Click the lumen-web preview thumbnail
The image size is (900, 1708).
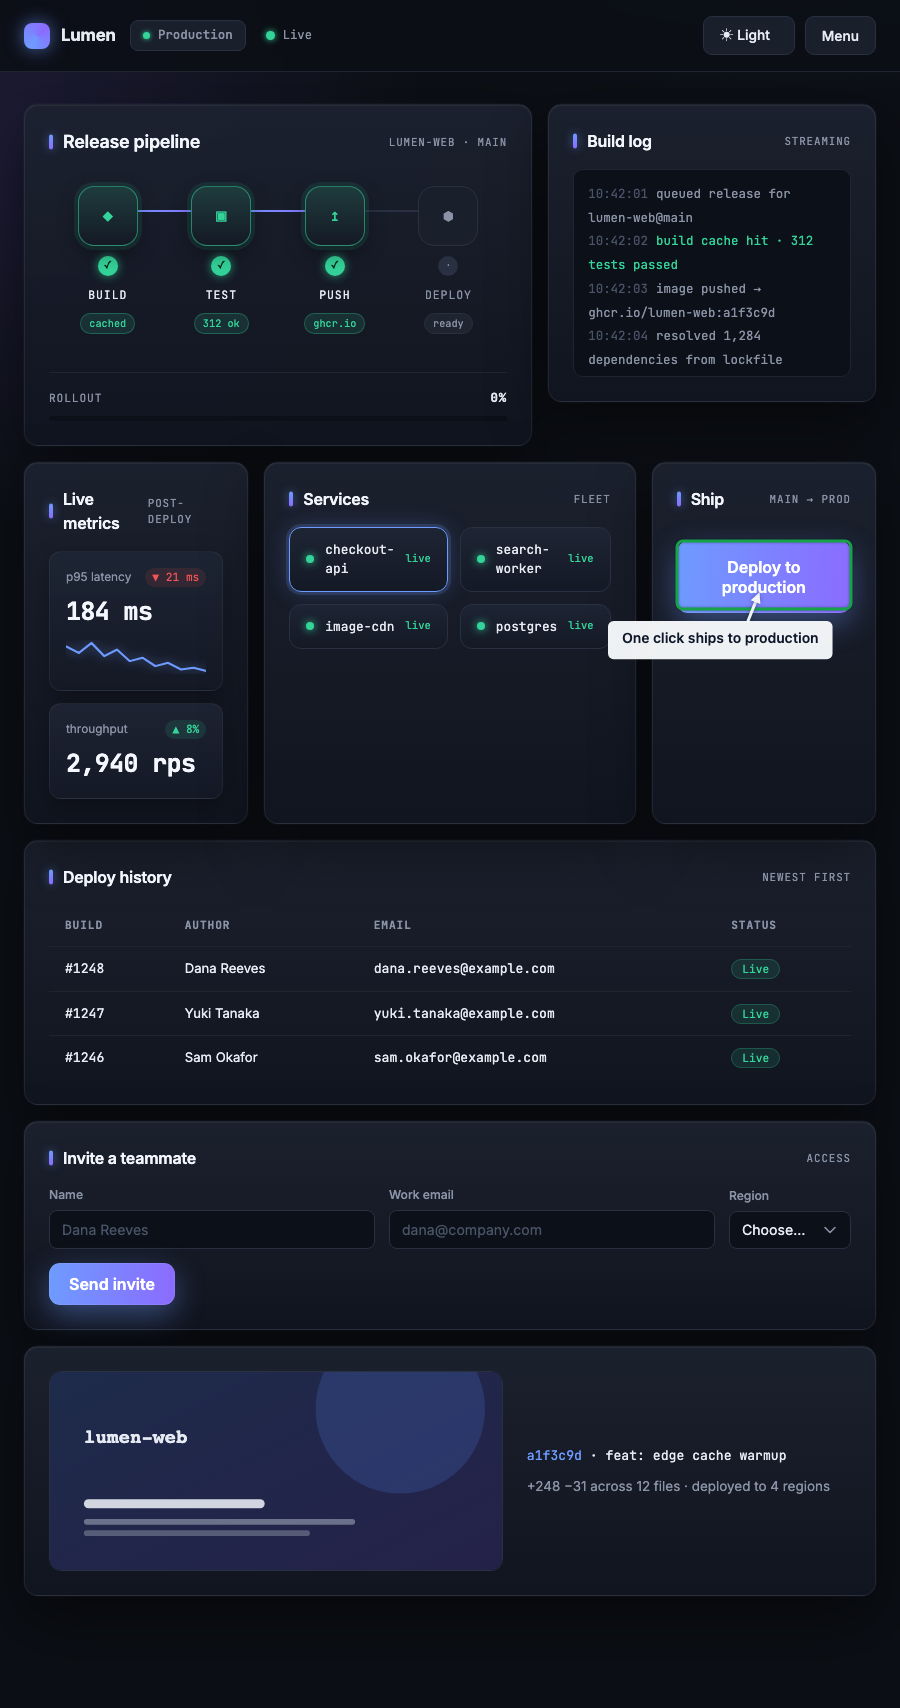pyautogui.click(x=276, y=1471)
